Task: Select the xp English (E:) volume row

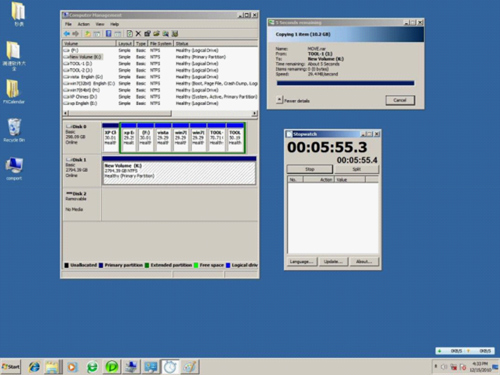Action: [x=160, y=103]
